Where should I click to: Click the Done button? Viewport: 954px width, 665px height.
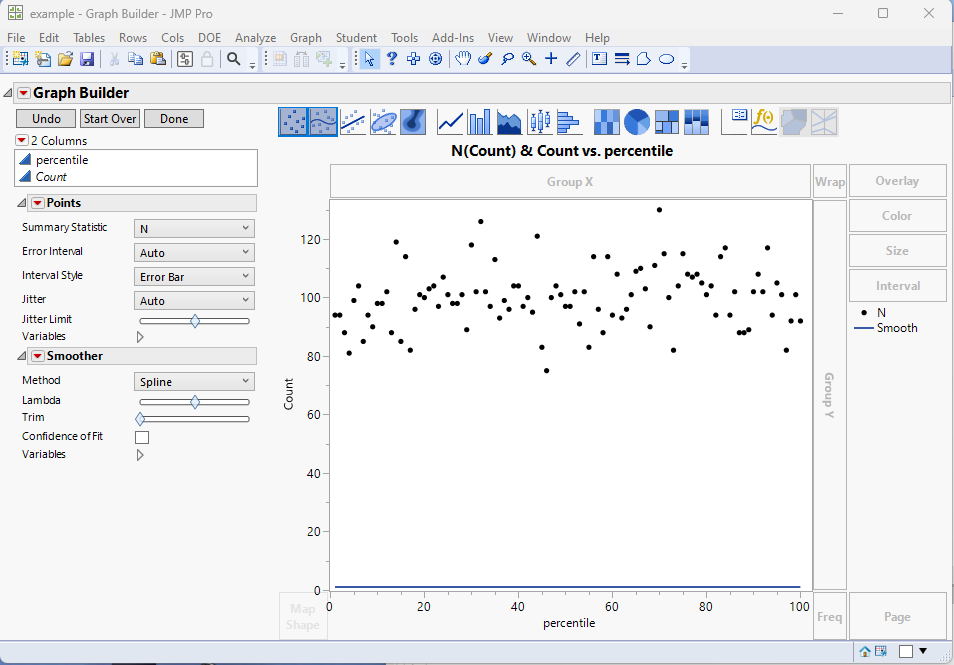tap(173, 118)
